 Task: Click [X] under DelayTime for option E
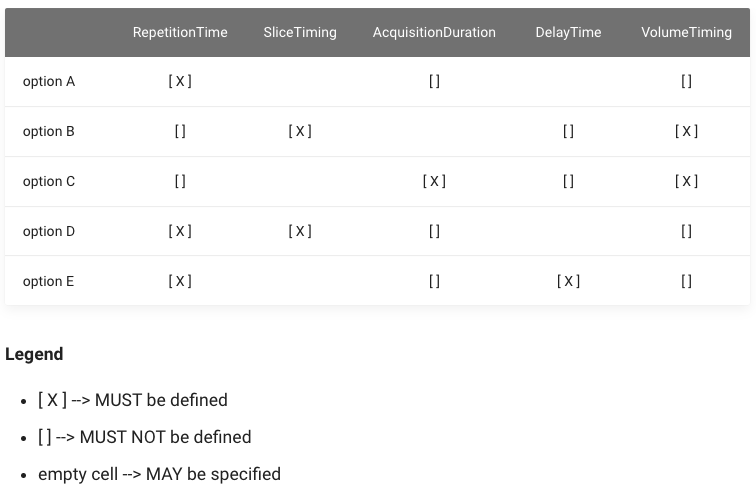tap(568, 281)
